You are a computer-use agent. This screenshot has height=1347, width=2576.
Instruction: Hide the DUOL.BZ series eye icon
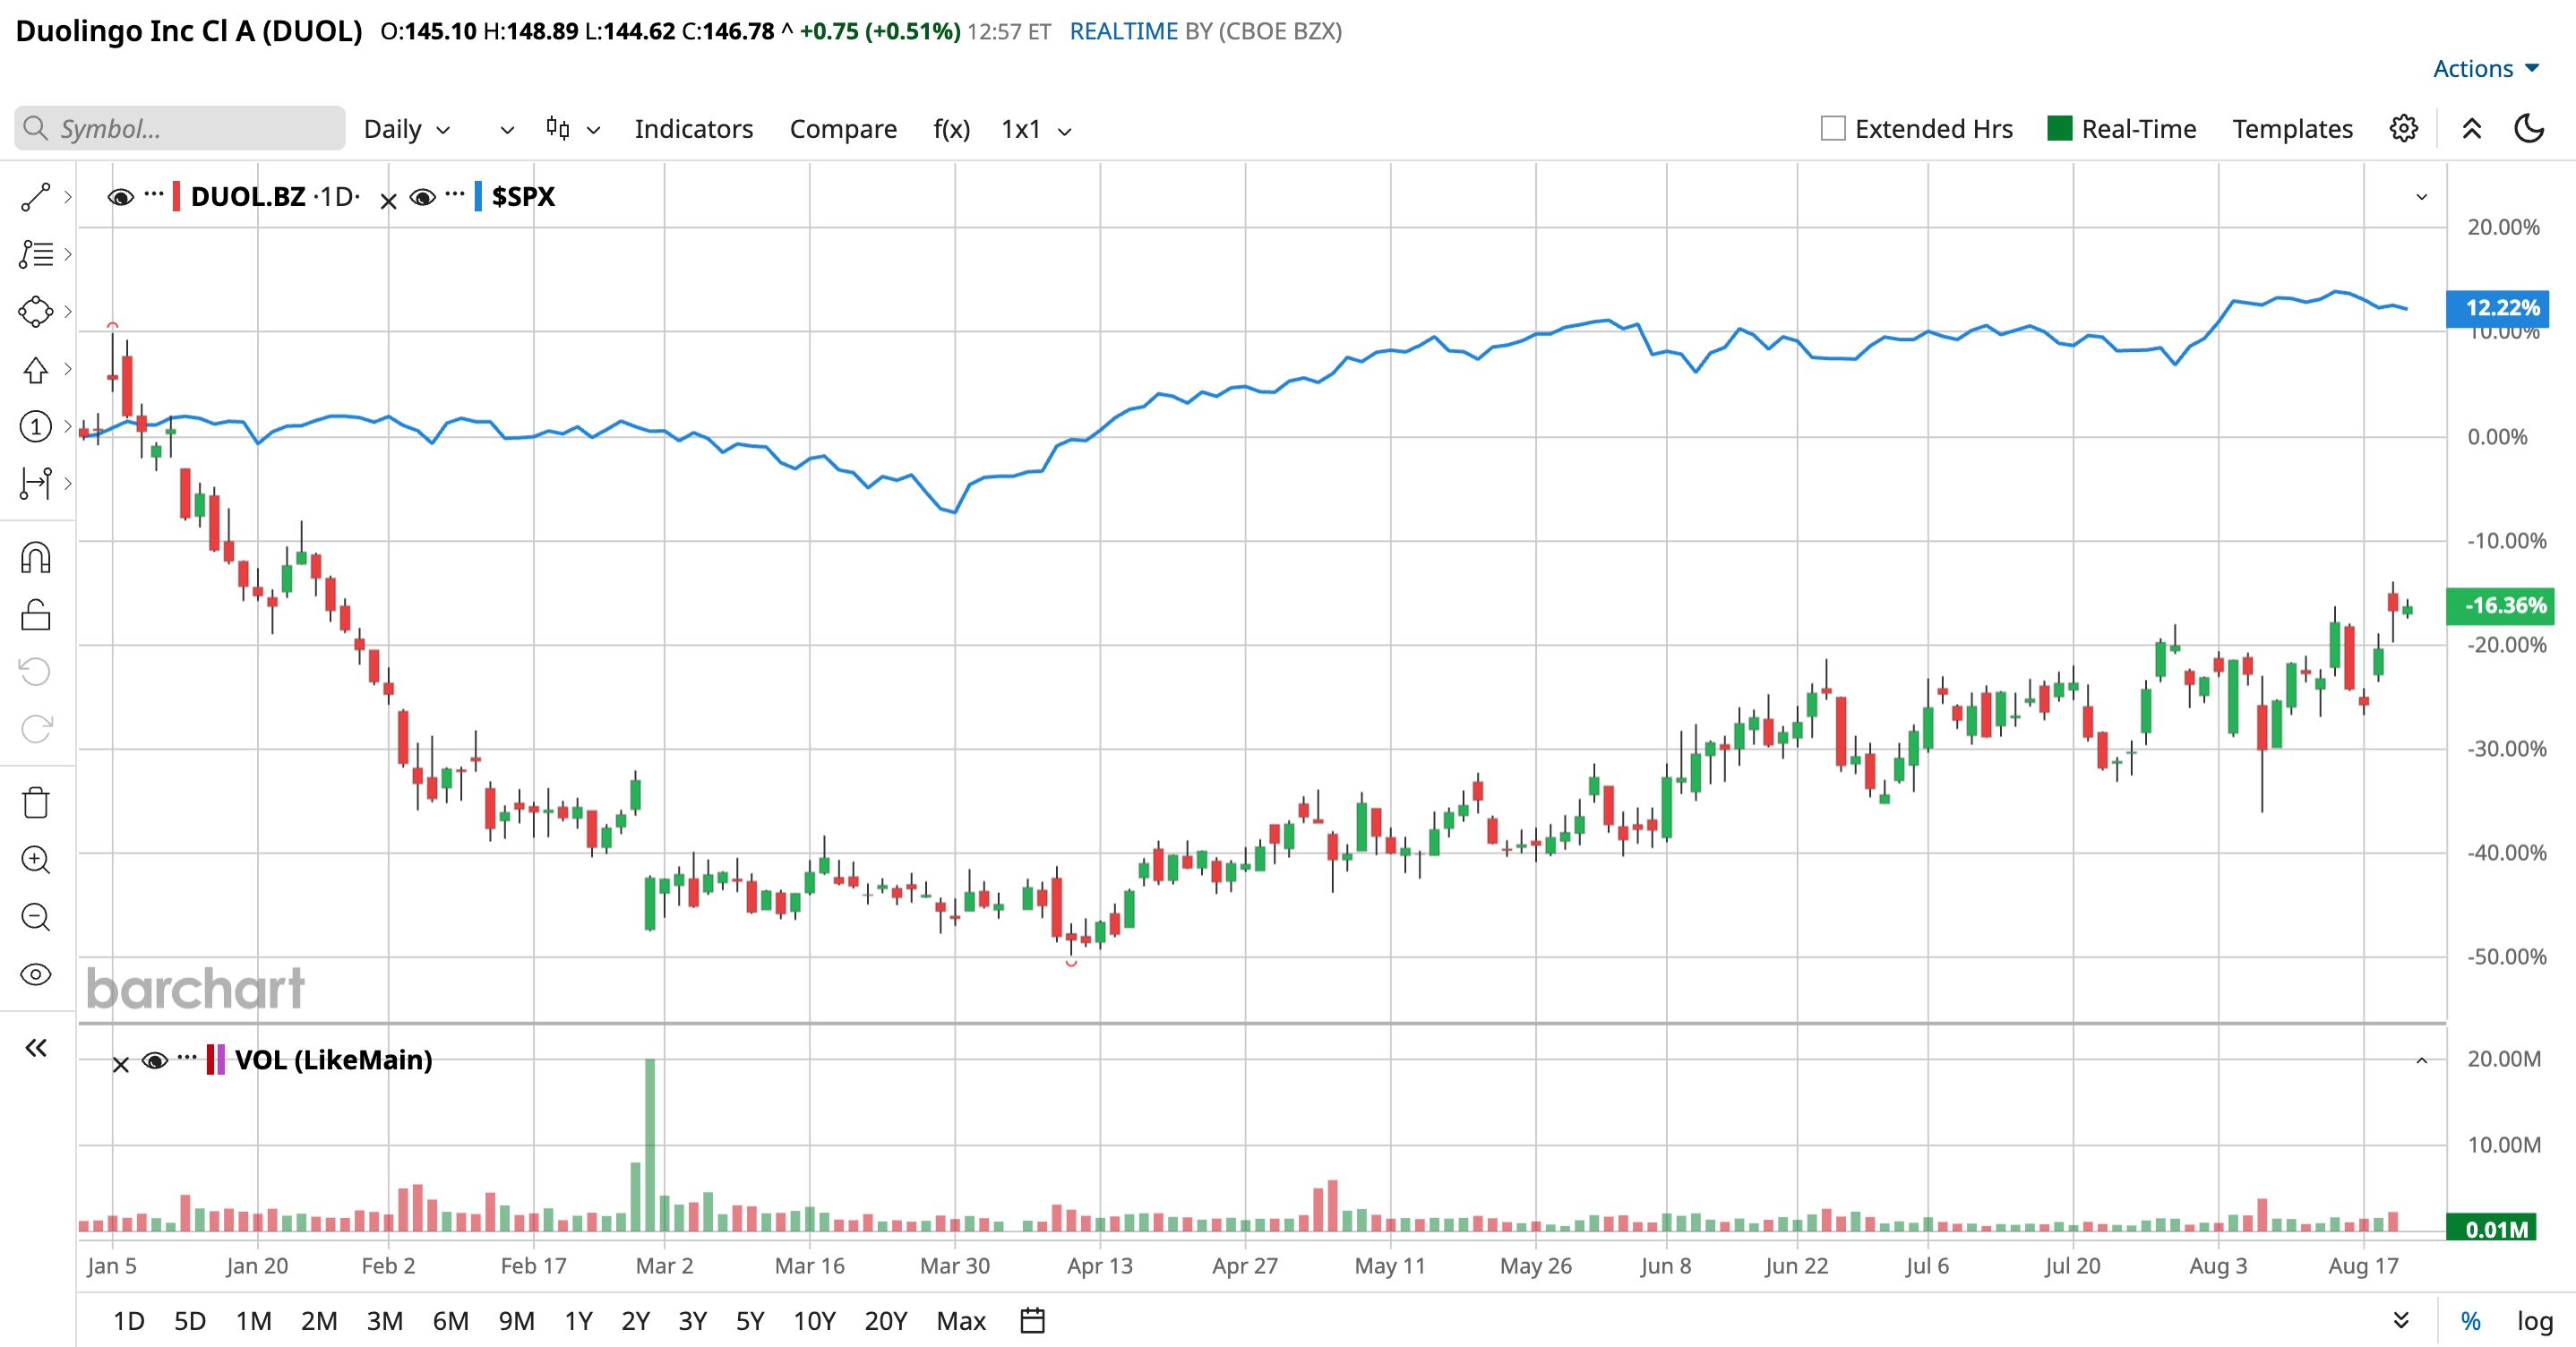pyautogui.click(x=121, y=197)
